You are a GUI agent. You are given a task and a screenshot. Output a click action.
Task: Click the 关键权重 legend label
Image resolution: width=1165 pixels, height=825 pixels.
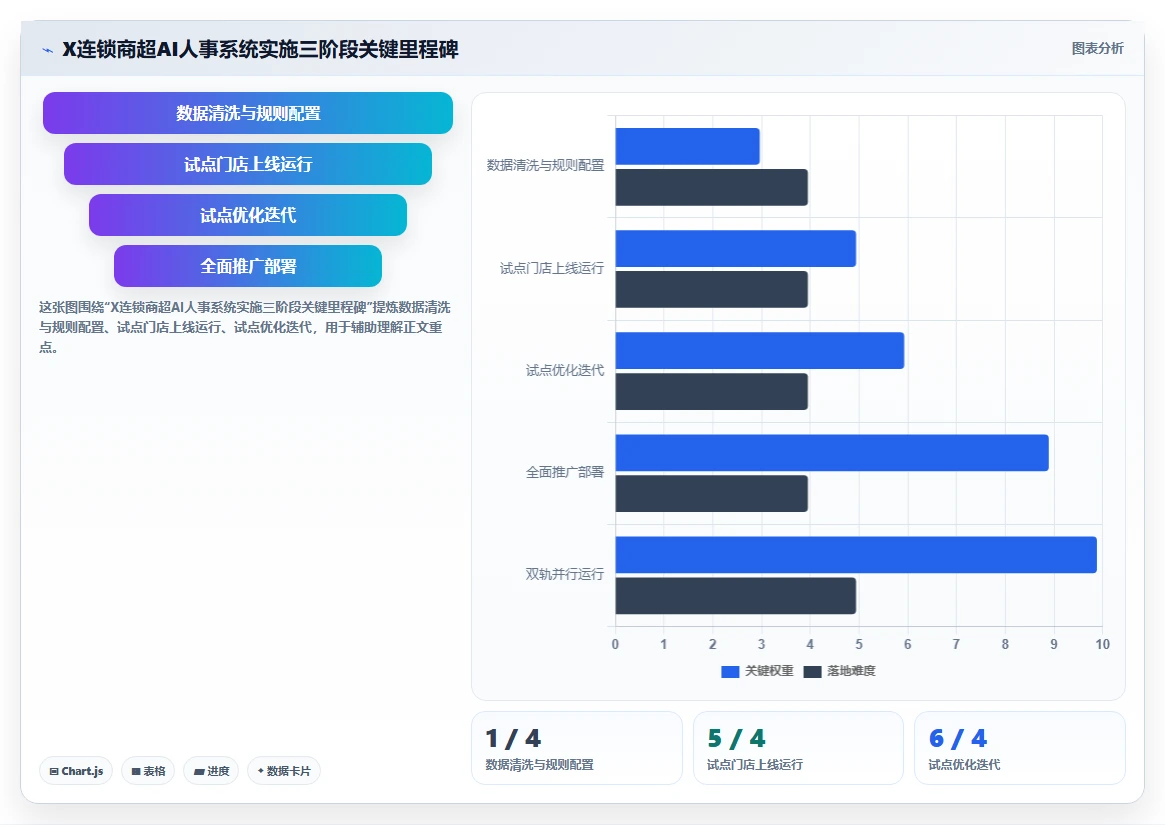pos(769,671)
